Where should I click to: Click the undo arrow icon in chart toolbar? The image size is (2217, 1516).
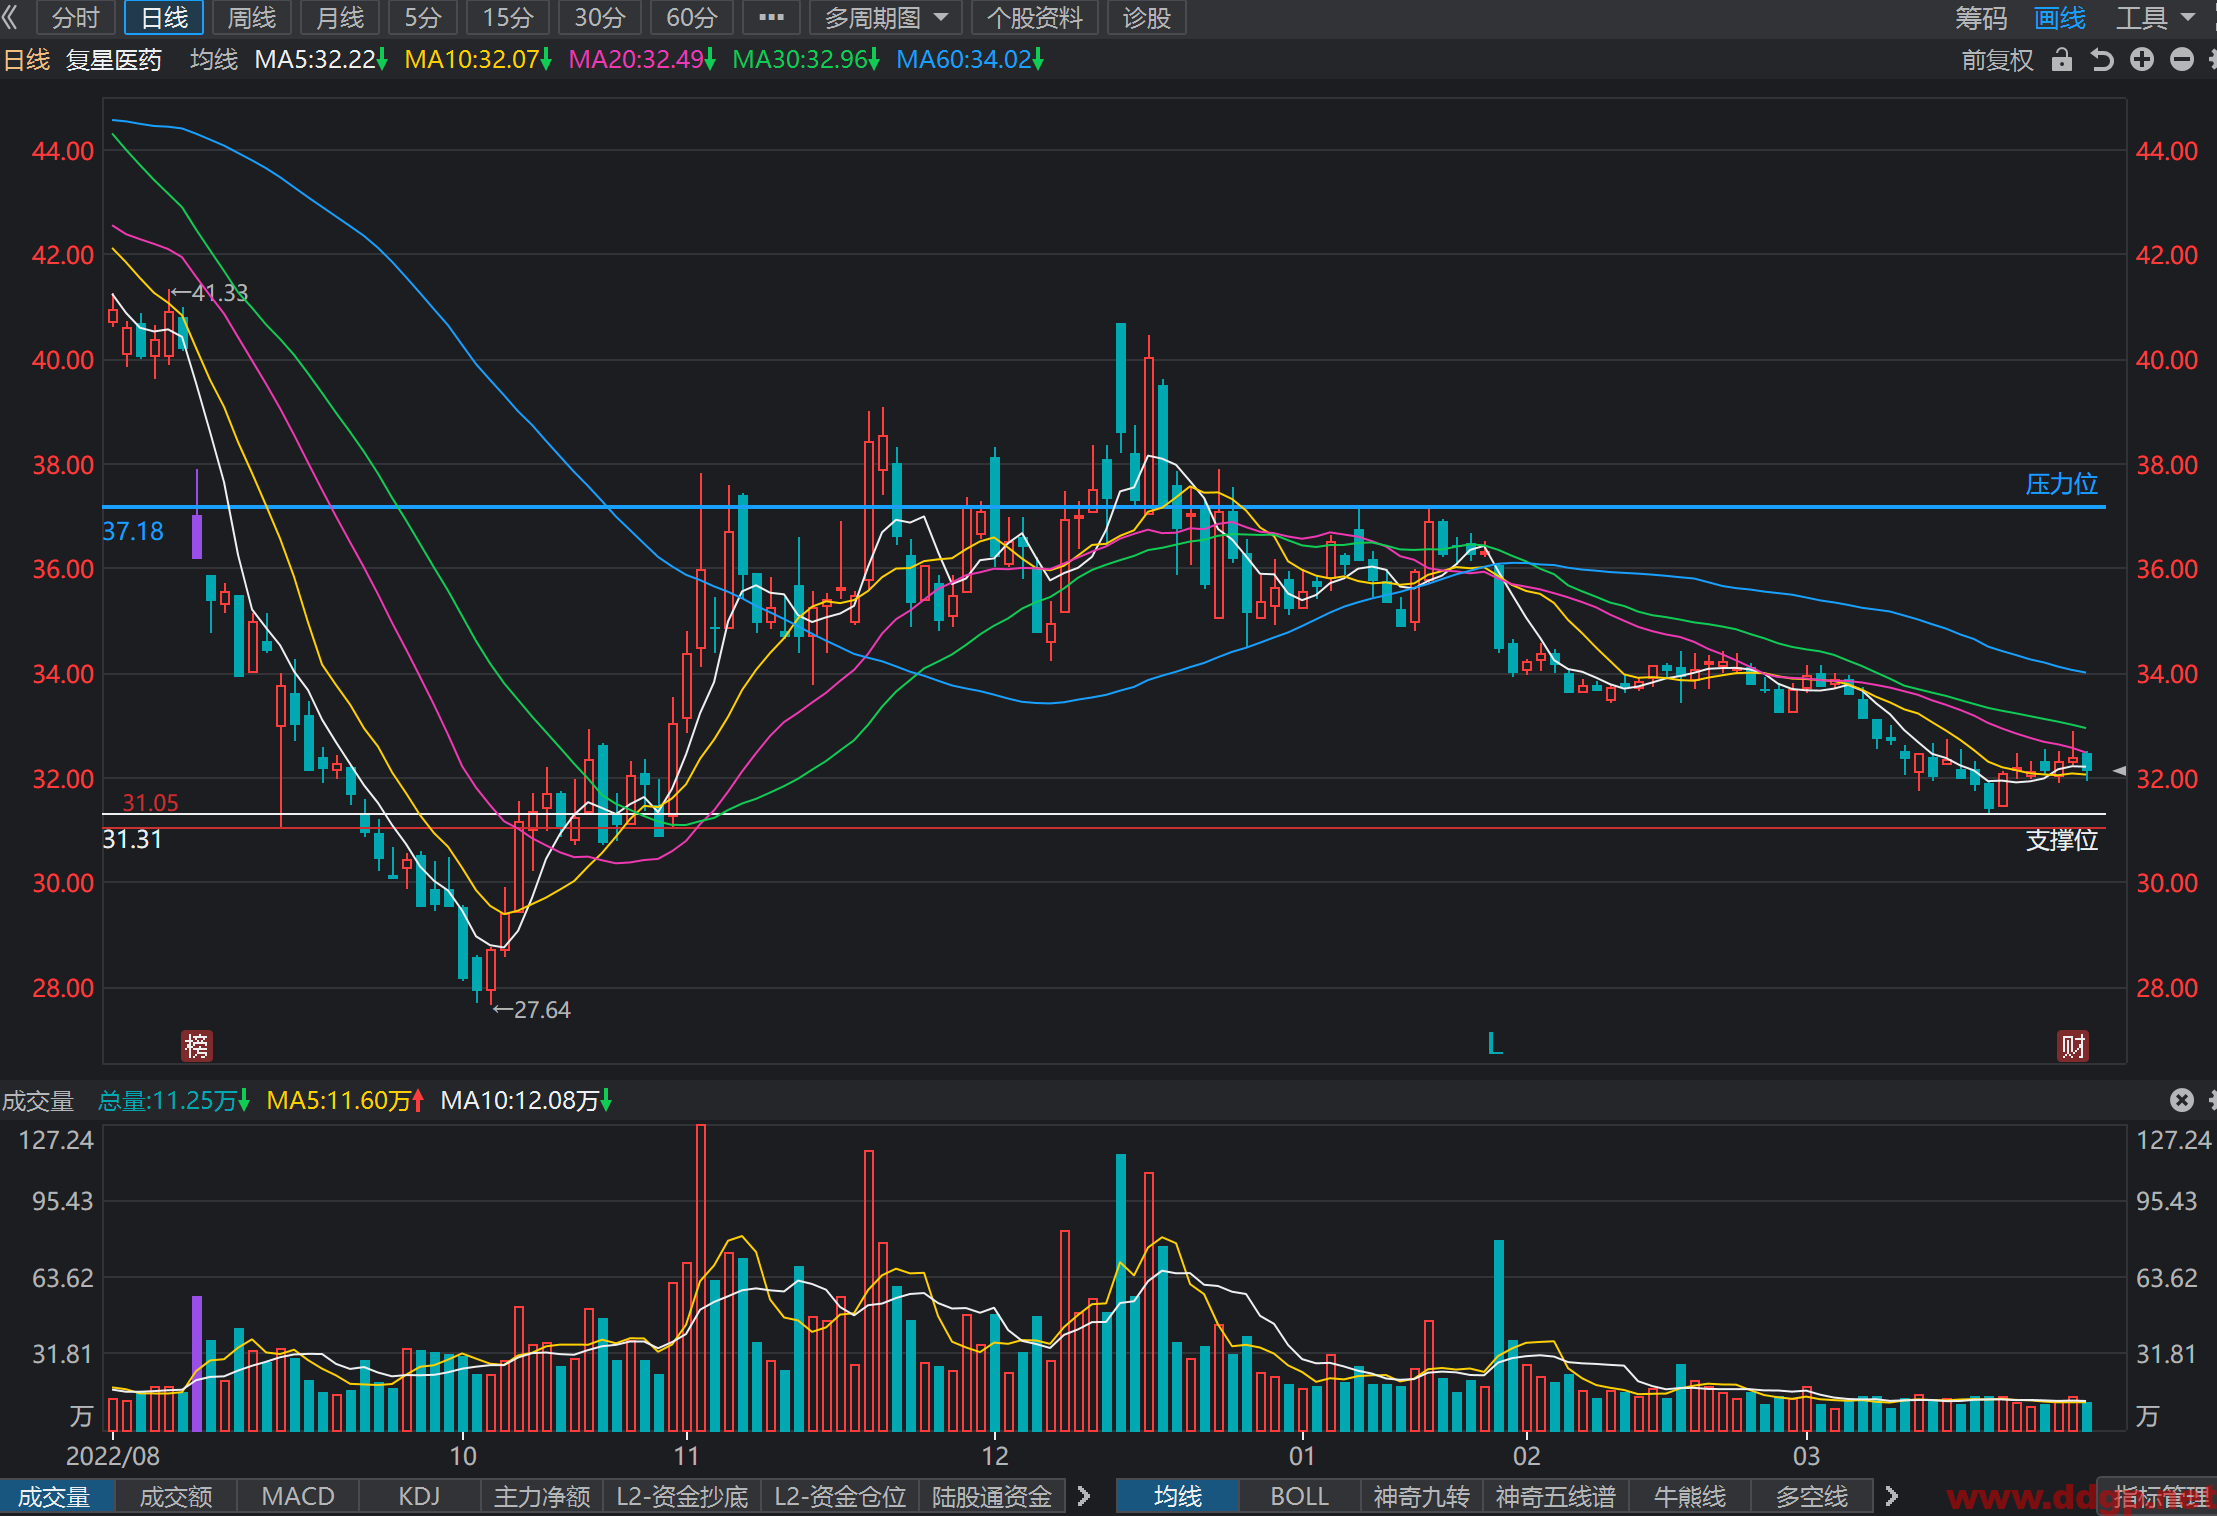click(2102, 60)
